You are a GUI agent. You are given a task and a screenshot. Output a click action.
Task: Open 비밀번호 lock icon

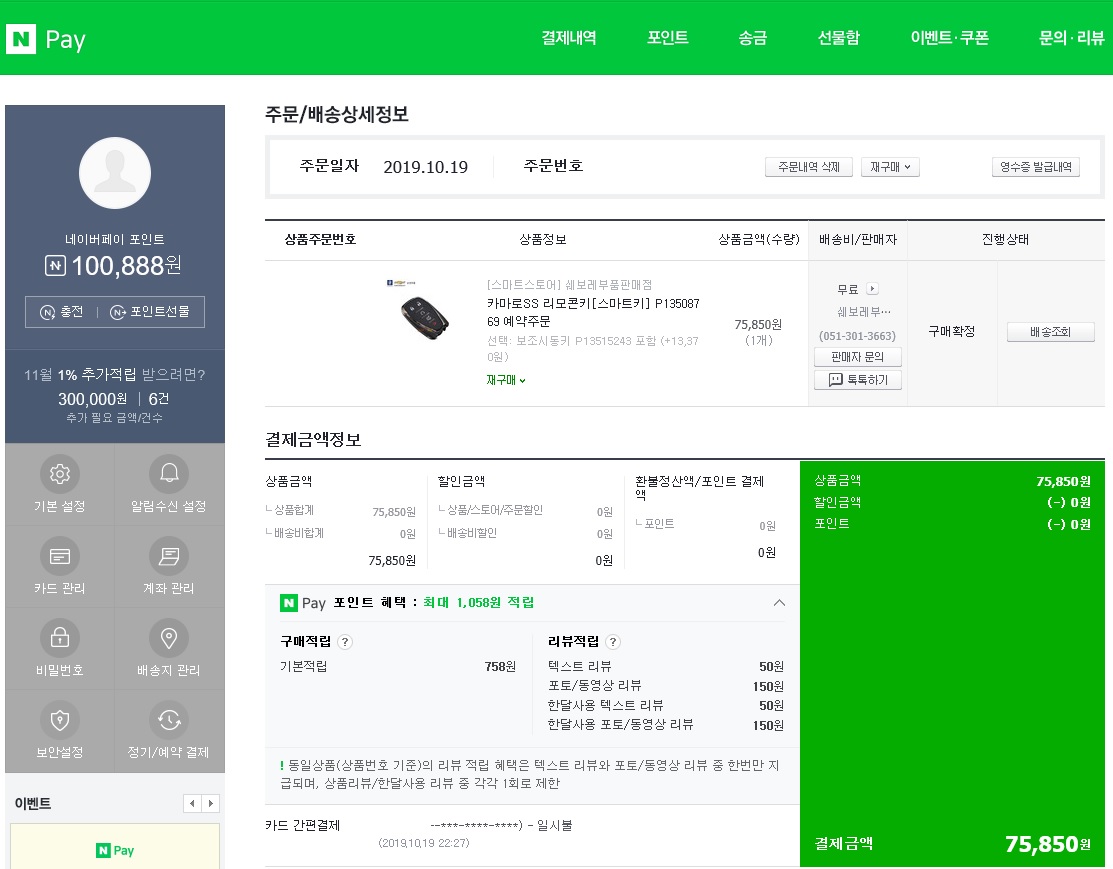(x=60, y=638)
